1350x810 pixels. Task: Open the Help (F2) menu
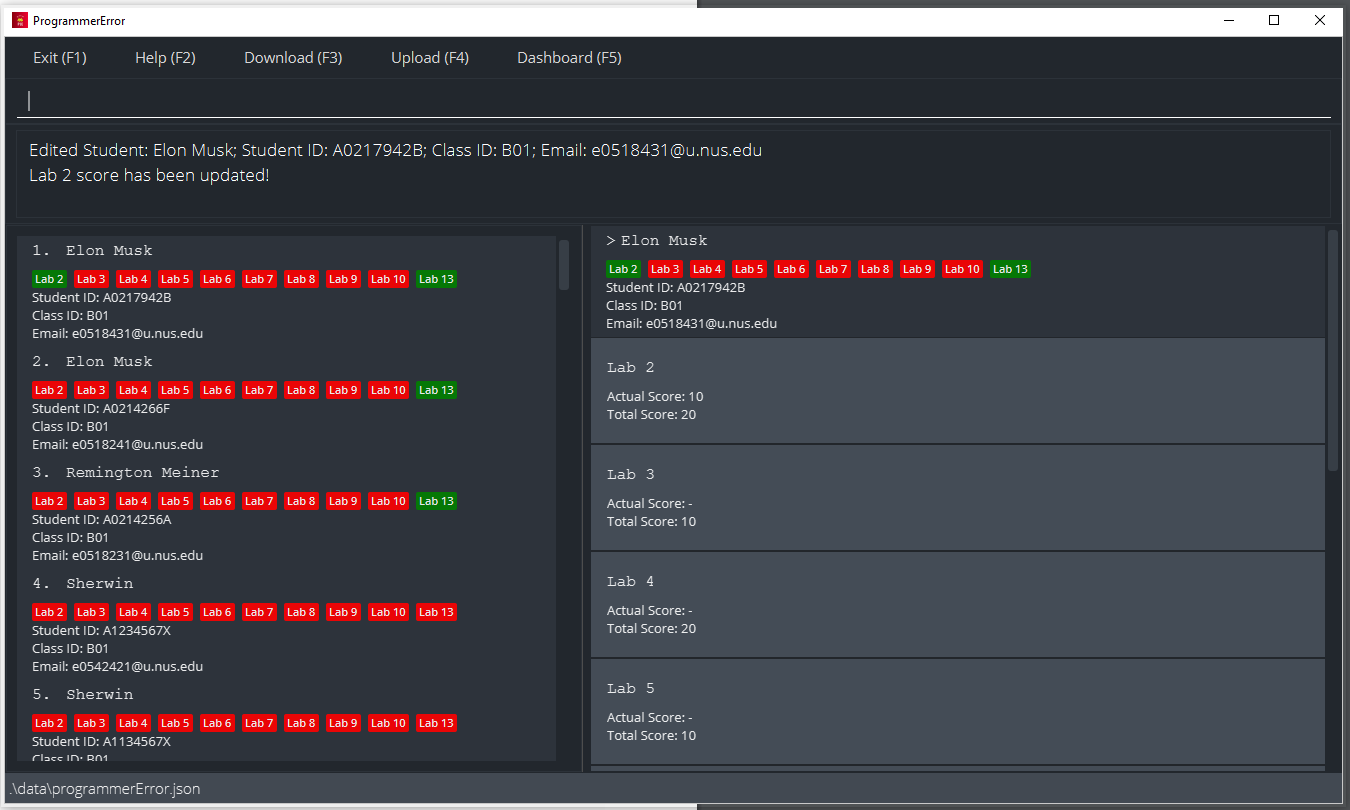165,58
